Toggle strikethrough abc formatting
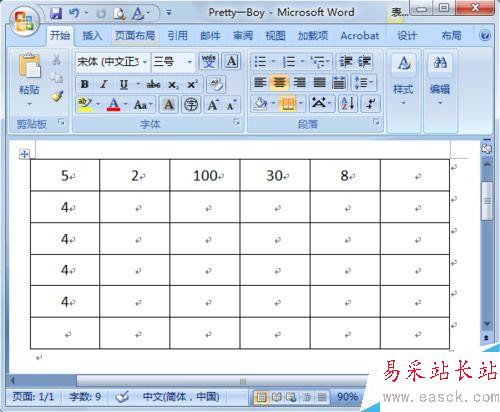The image size is (500, 412). tap(153, 84)
